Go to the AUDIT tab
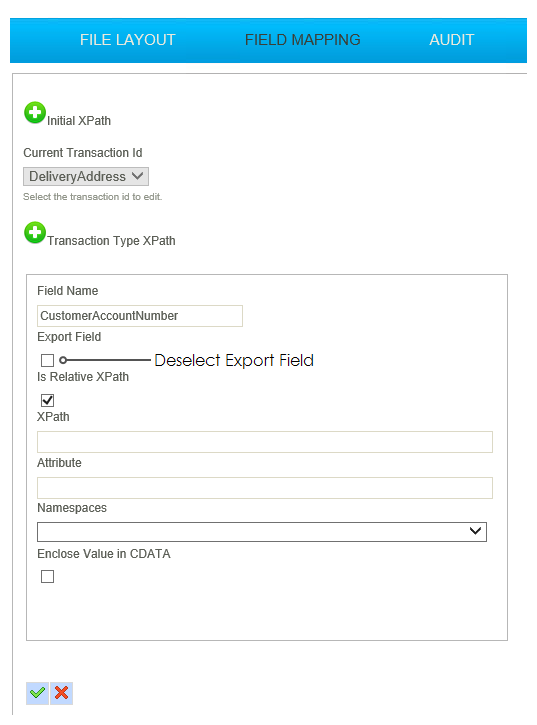 coord(452,40)
